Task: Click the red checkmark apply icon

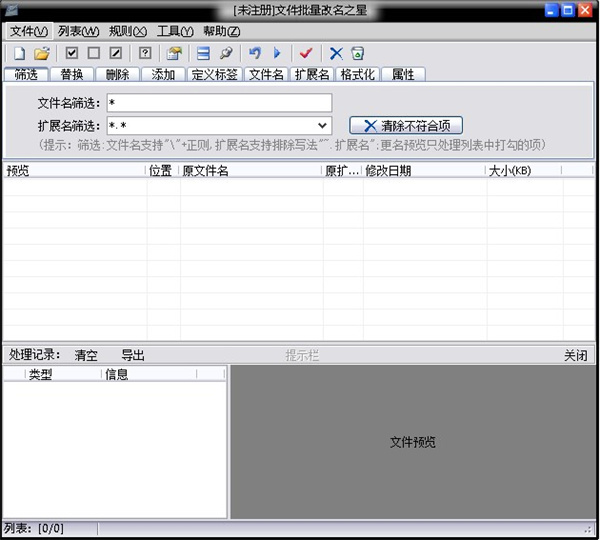Action: tap(306, 53)
